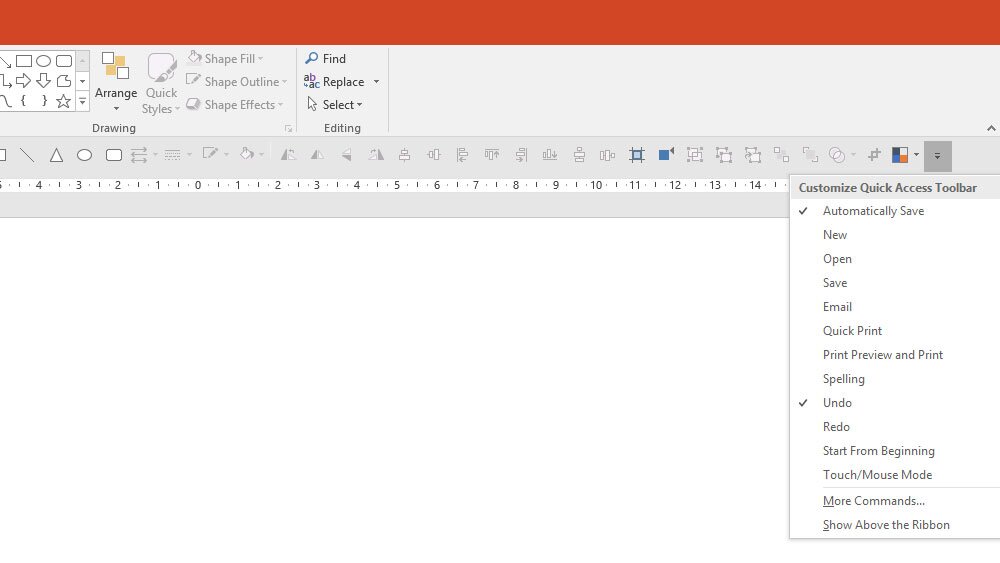The height and width of the screenshot is (563, 1000).
Task: Pick the oval shape tool in the toolbar
Action: pyautogui.click(x=85, y=155)
